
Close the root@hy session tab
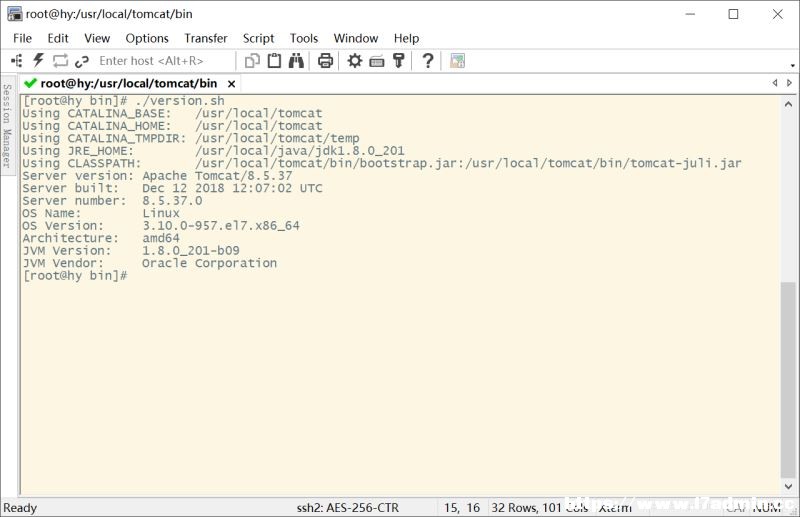pos(231,84)
